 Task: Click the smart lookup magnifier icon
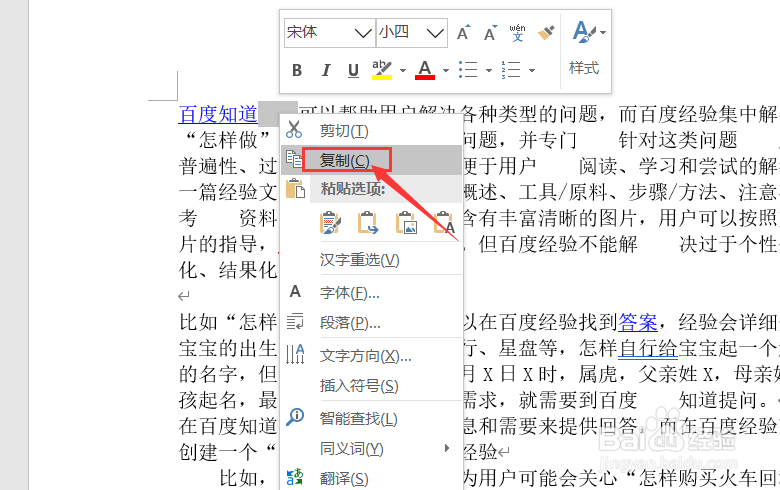pos(295,417)
